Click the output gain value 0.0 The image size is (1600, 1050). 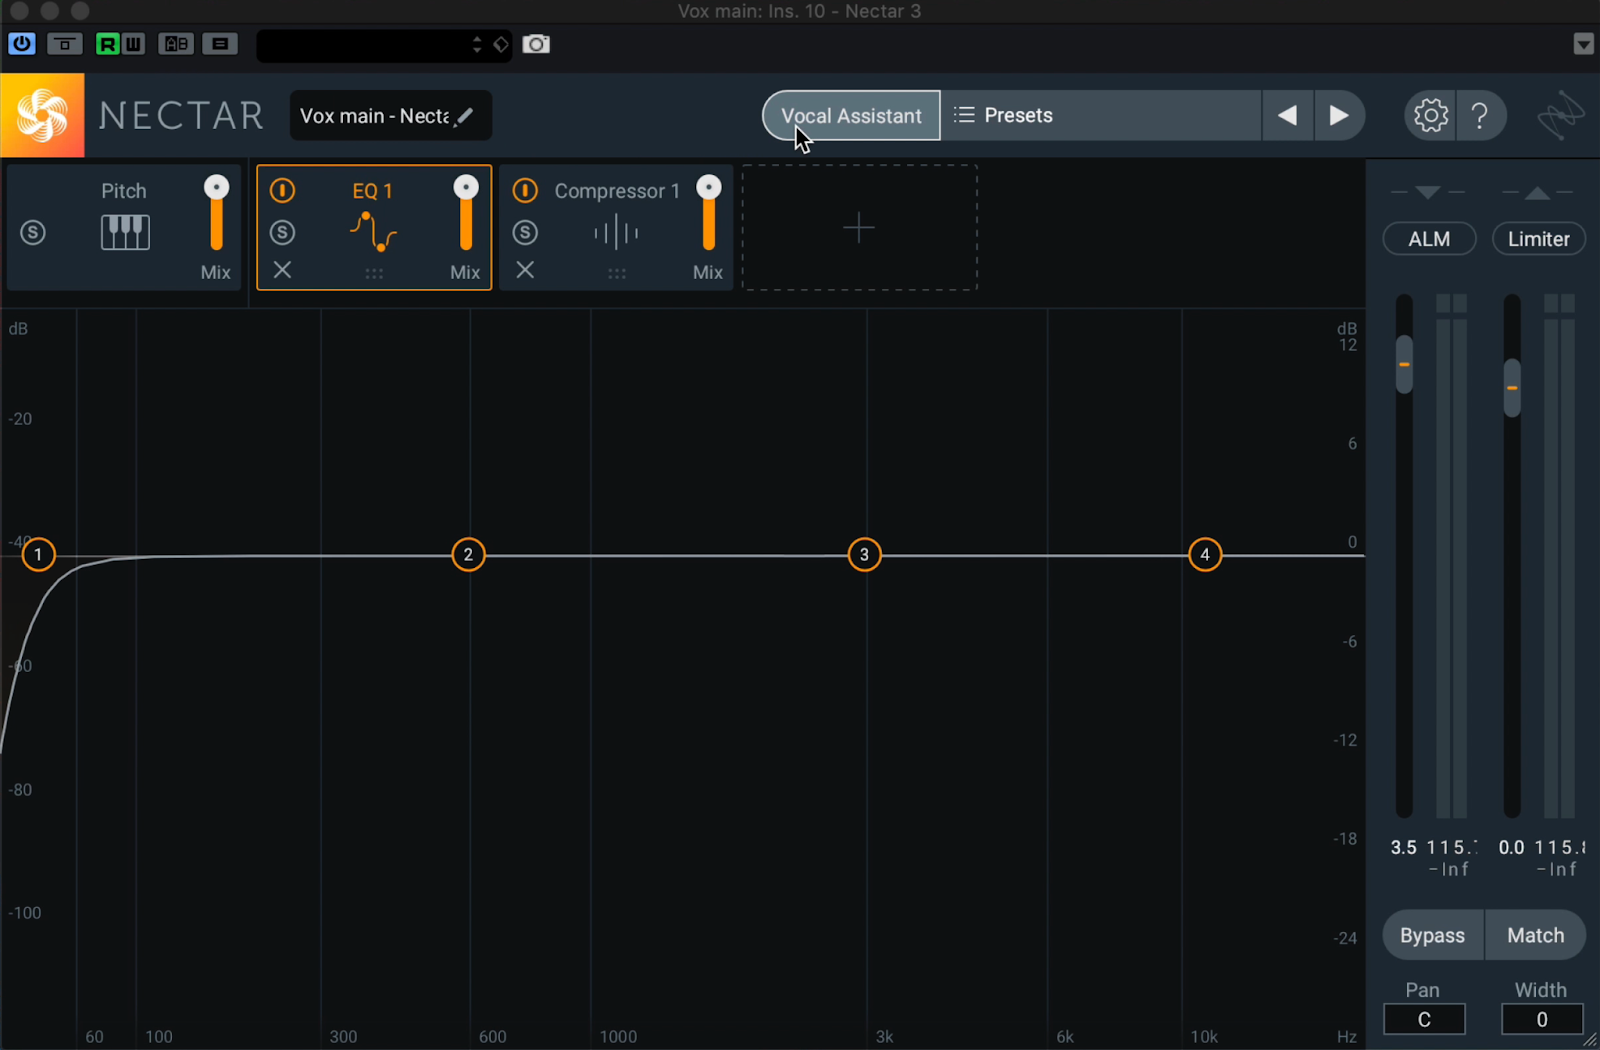[x=1511, y=847]
